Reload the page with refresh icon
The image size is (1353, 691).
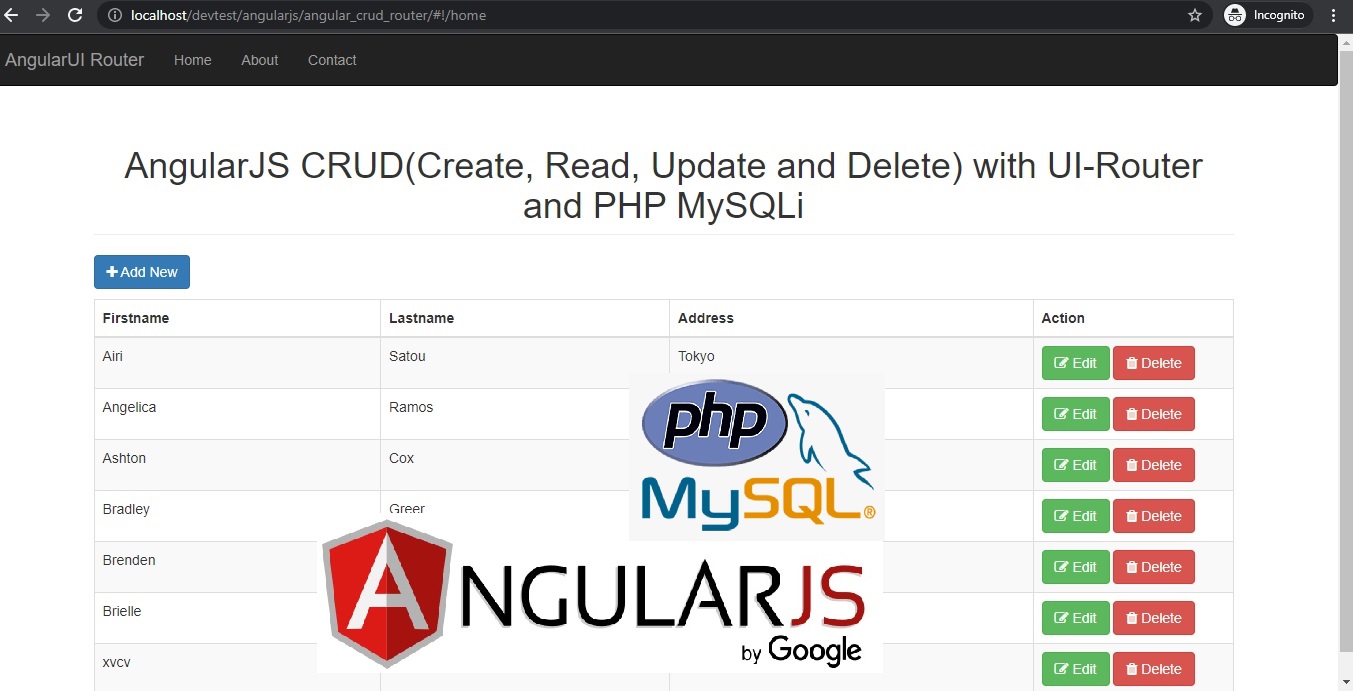pyautogui.click(x=75, y=15)
